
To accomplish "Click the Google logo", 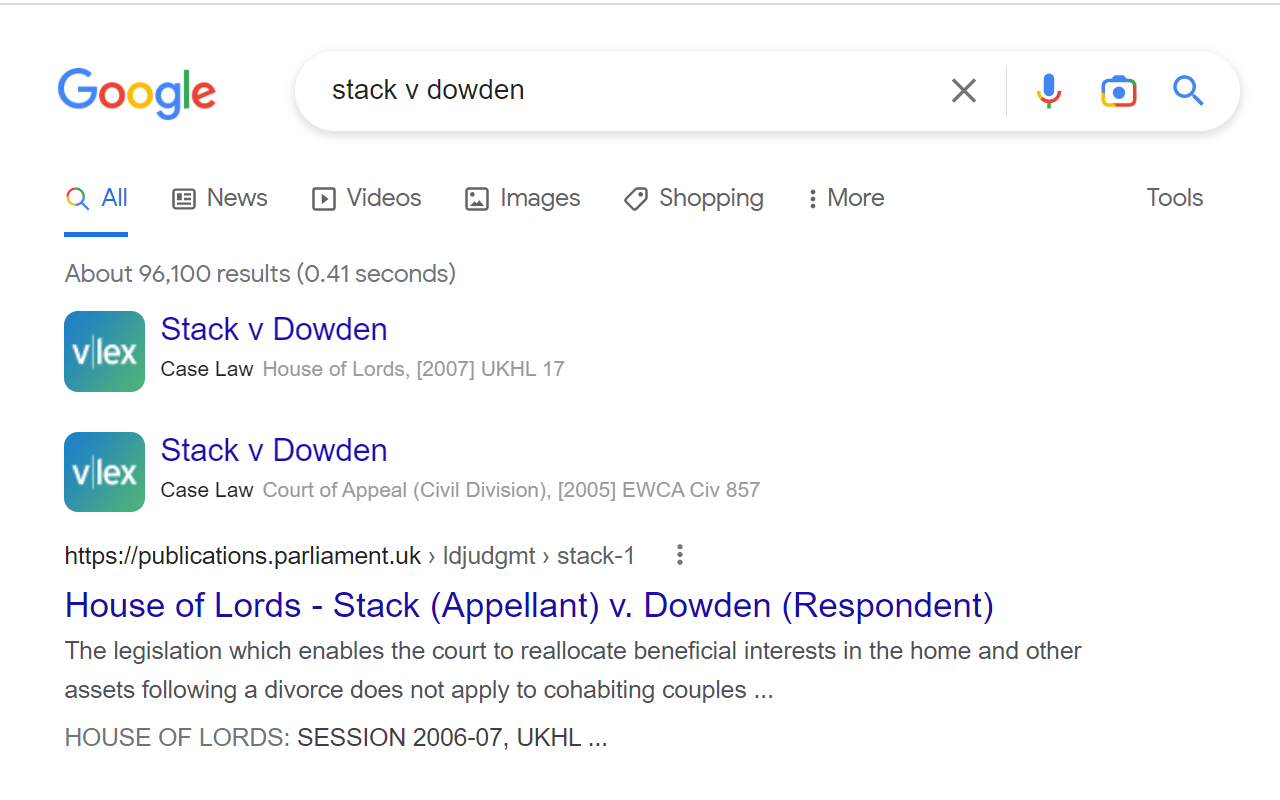I will click(137, 93).
